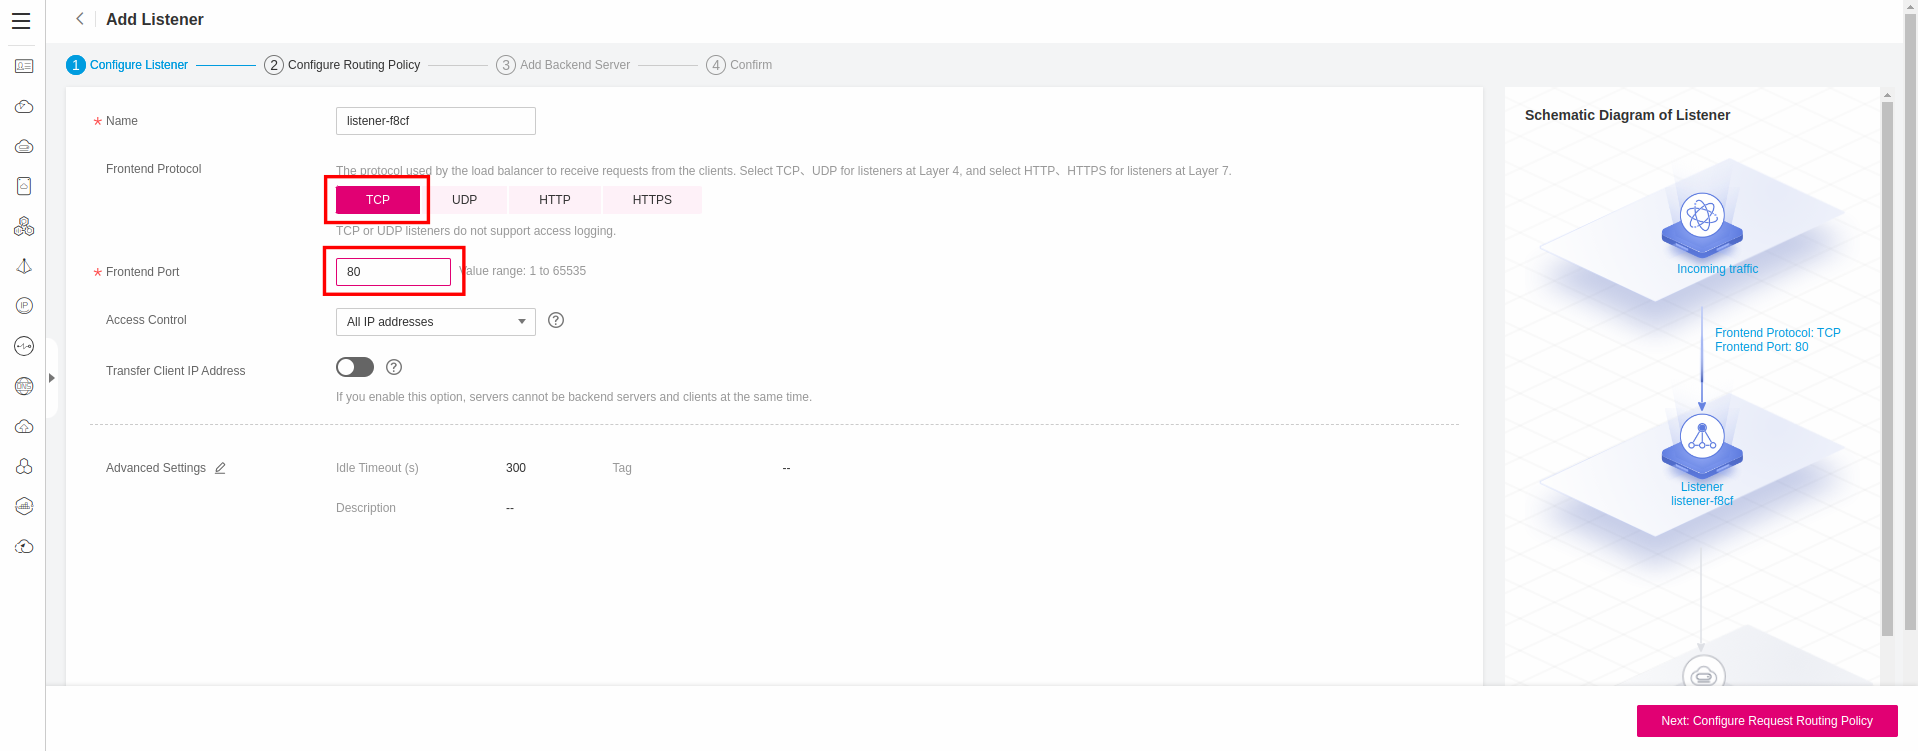Open the hamburger menu
This screenshot has height=751, width=1918.
click(x=21, y=21)
